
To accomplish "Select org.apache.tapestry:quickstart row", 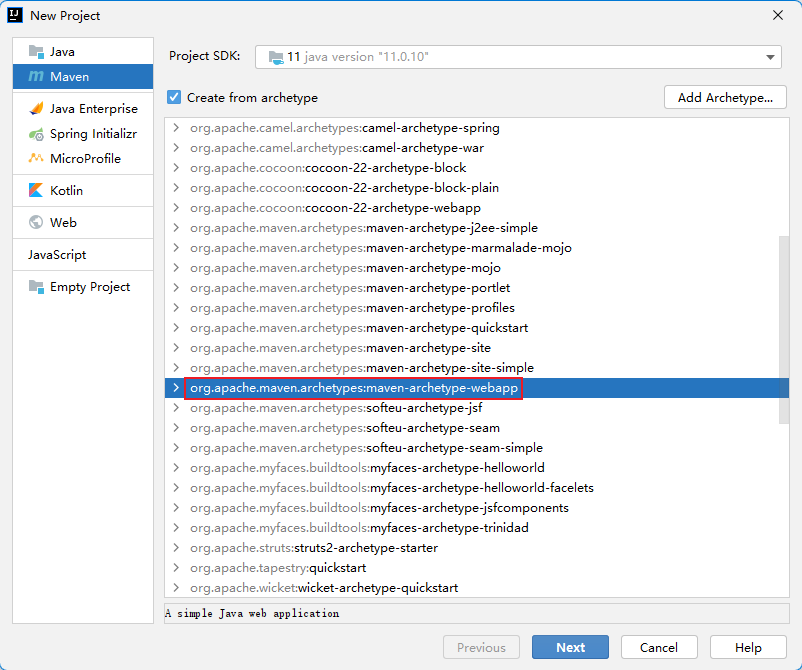I will pyautogui.click(x=477, y=567).
